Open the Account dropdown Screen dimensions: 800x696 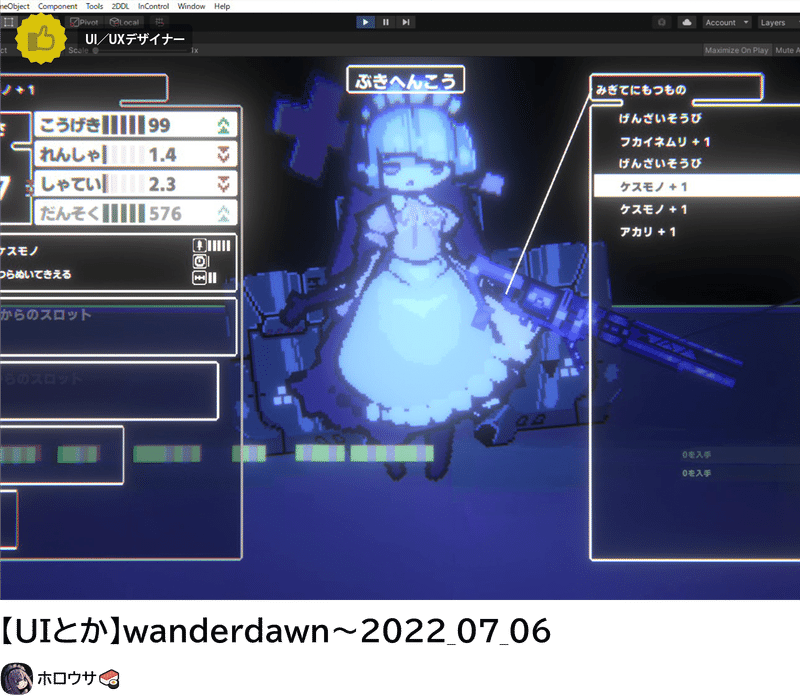click(x=727, y=22)
